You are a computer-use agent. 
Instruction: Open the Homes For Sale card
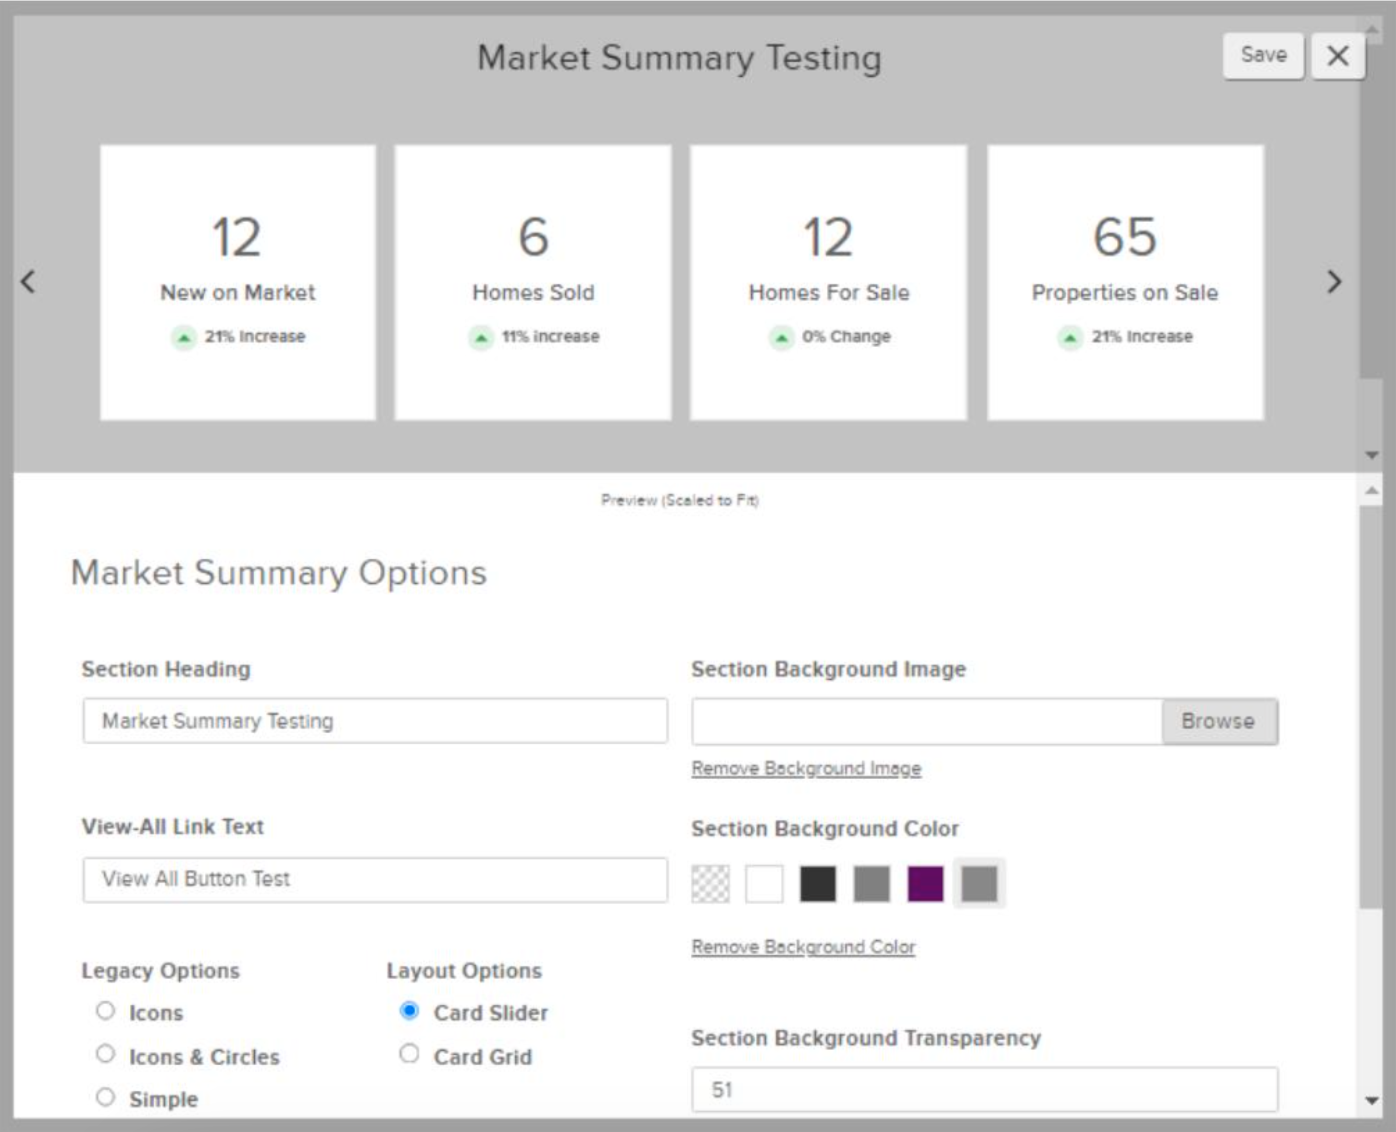point(828,282)
